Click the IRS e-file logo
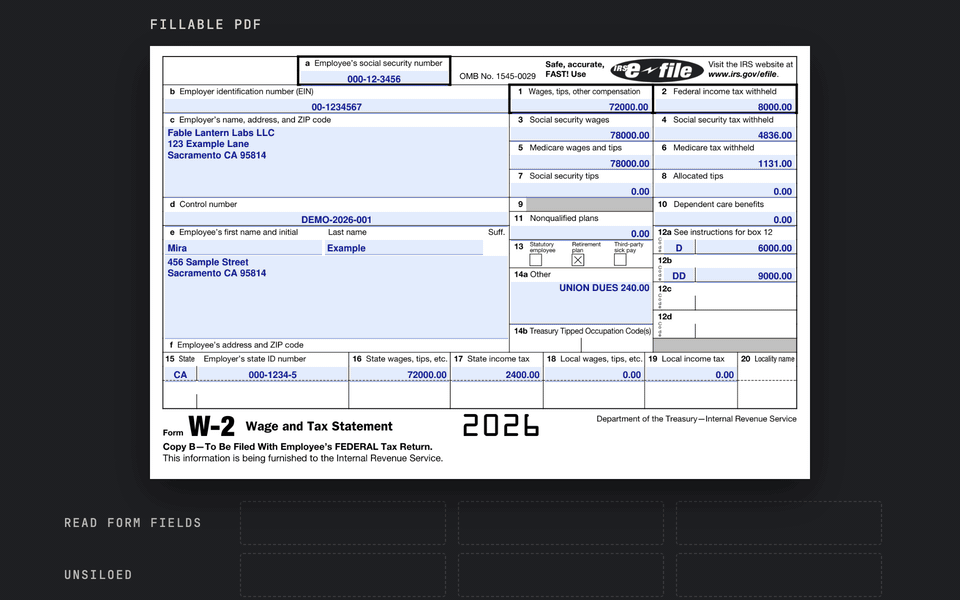Viewport: 960px width, 600px height. coord(657,70)
